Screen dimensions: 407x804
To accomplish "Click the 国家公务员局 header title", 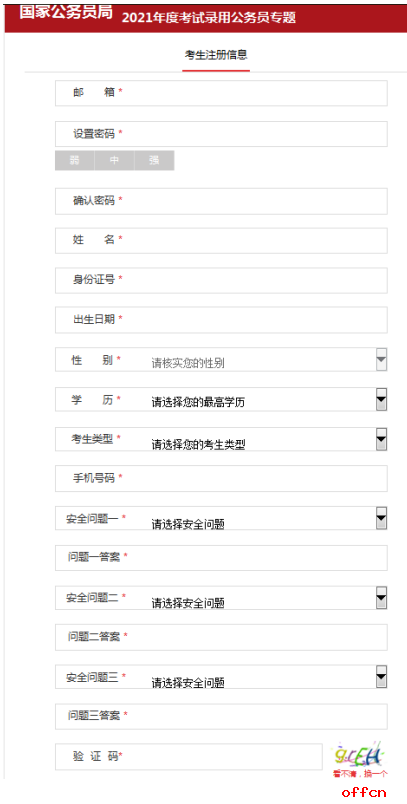I will click(x=66, y=13).
